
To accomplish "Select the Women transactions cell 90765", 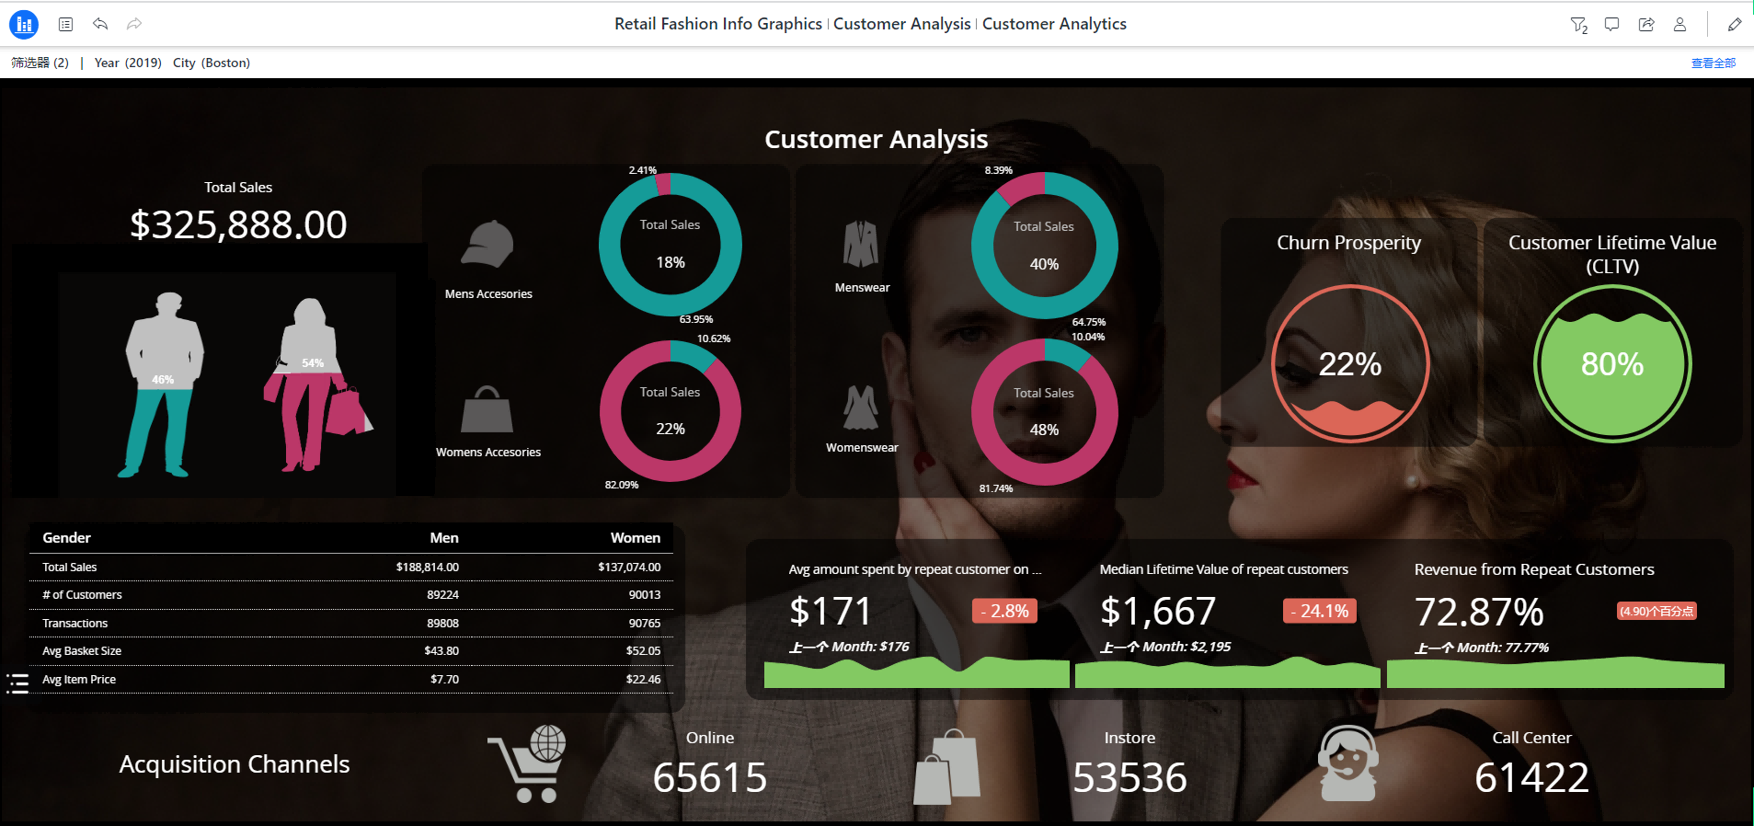I will [x=644, y=623].
